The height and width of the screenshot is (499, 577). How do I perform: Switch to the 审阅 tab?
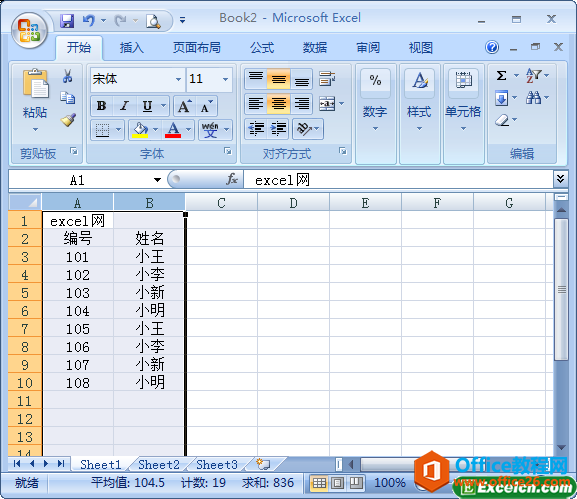[368, 48]
